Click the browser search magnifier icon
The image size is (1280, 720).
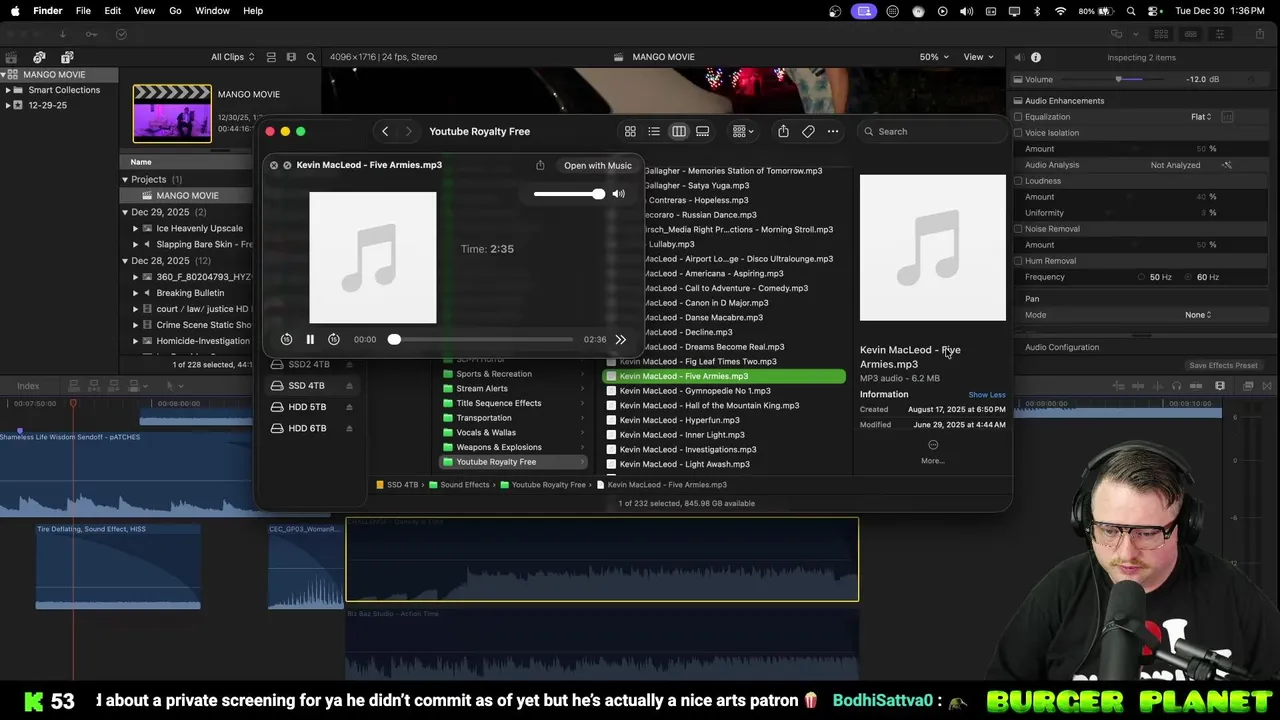click(x=311, y=57)
